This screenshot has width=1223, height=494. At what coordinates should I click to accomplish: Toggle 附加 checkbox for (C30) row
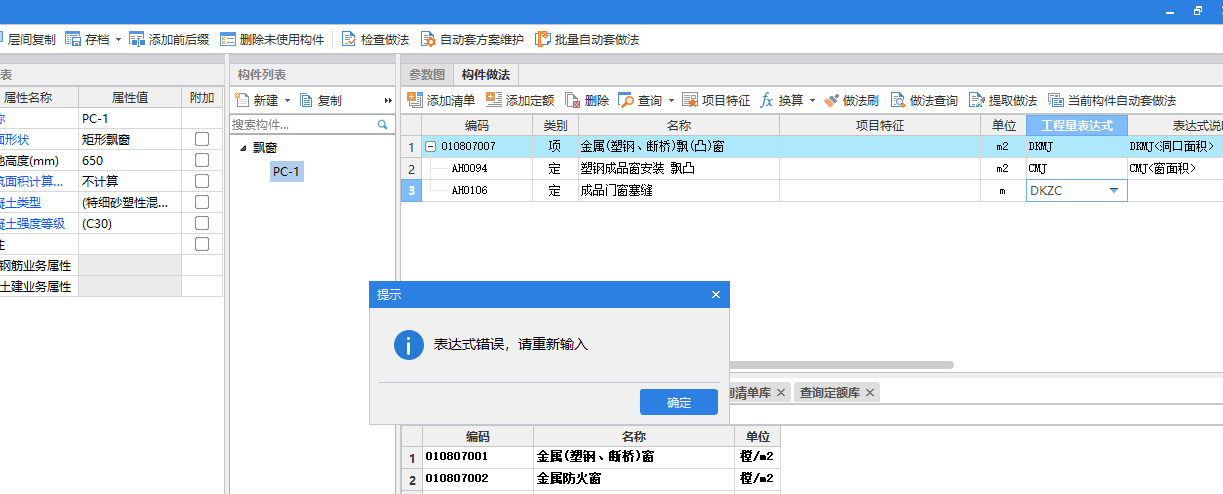[202, 223]
